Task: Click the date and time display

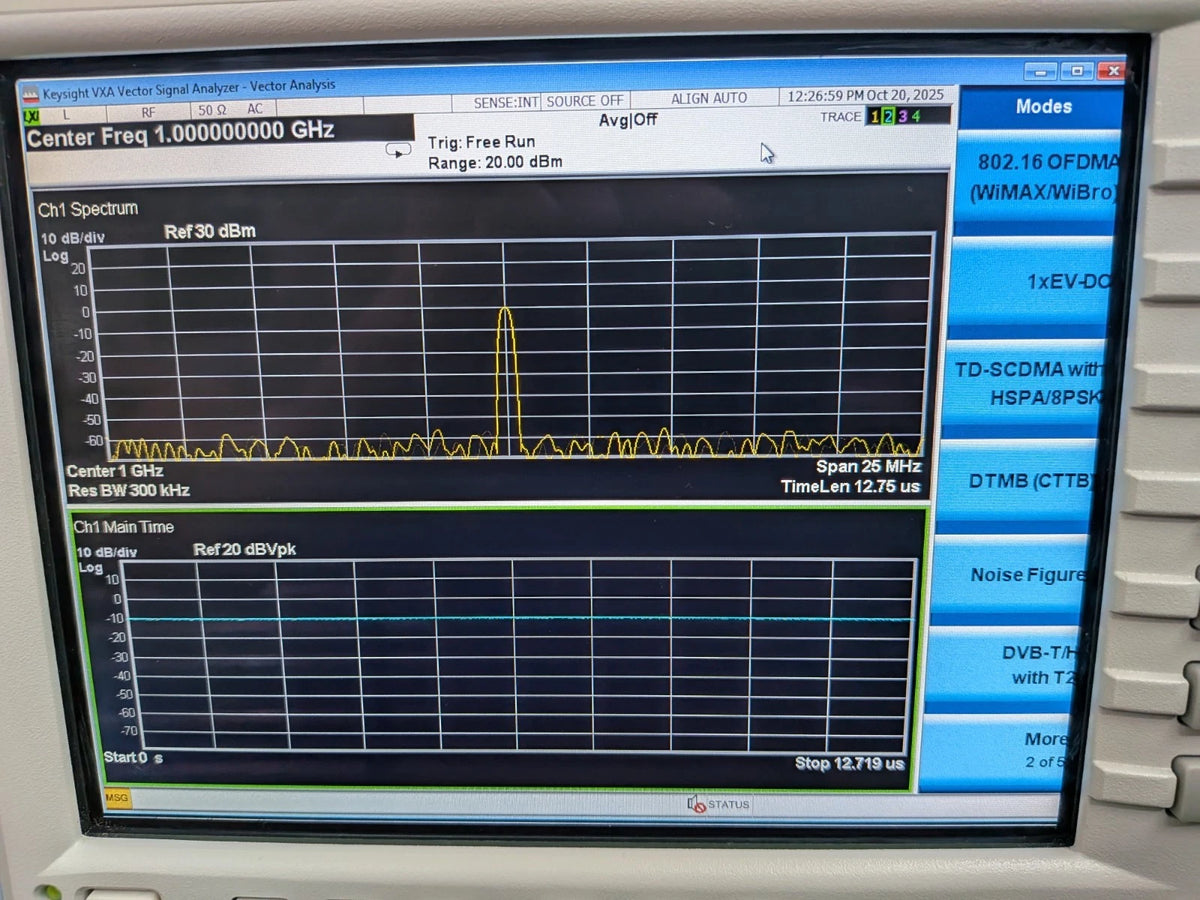Action: (866, 96)
